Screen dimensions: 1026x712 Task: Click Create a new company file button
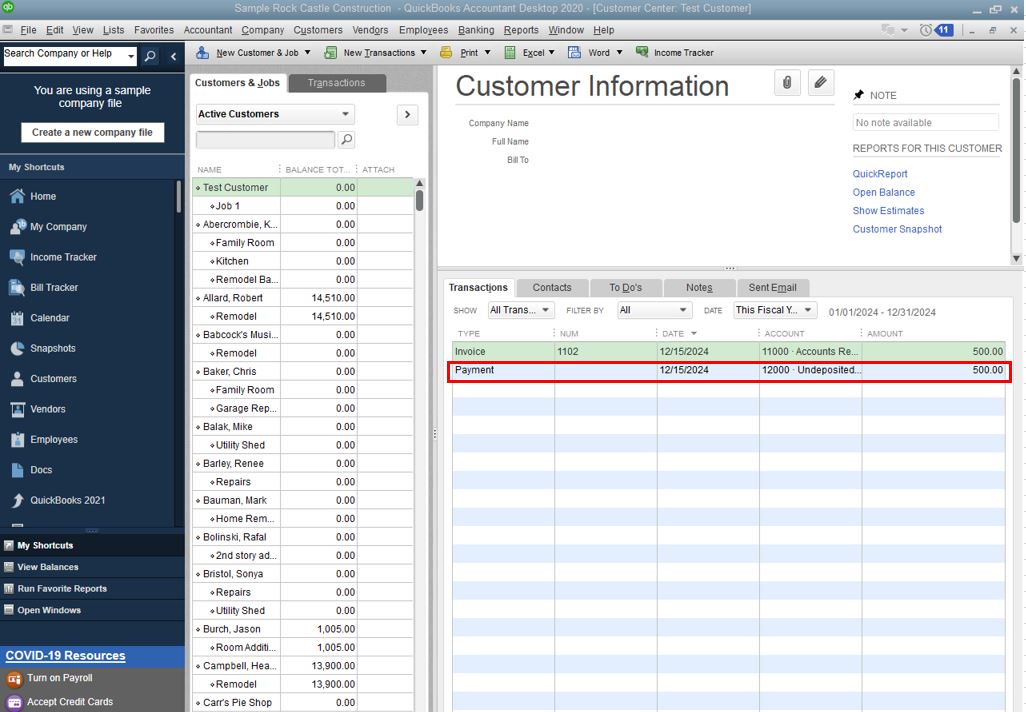92,133
